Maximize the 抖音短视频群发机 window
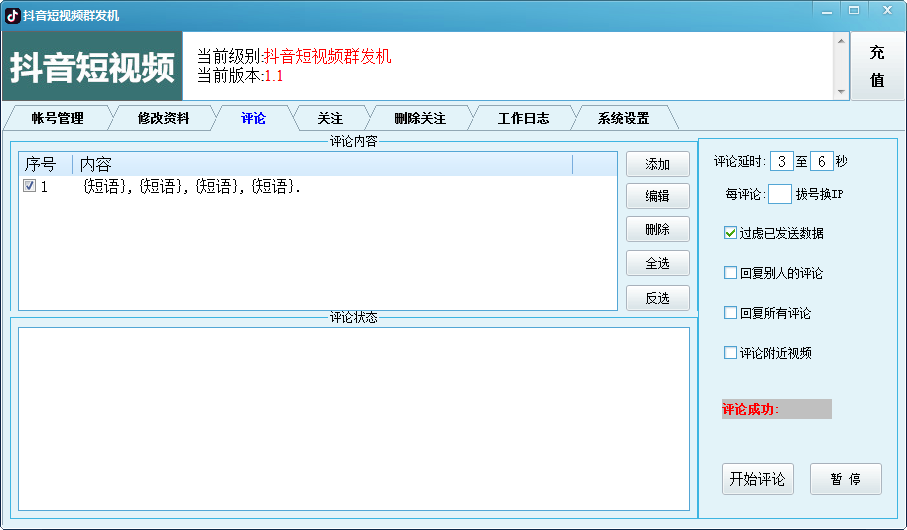This screenshot has width=907, height=530. pos(854,10)
